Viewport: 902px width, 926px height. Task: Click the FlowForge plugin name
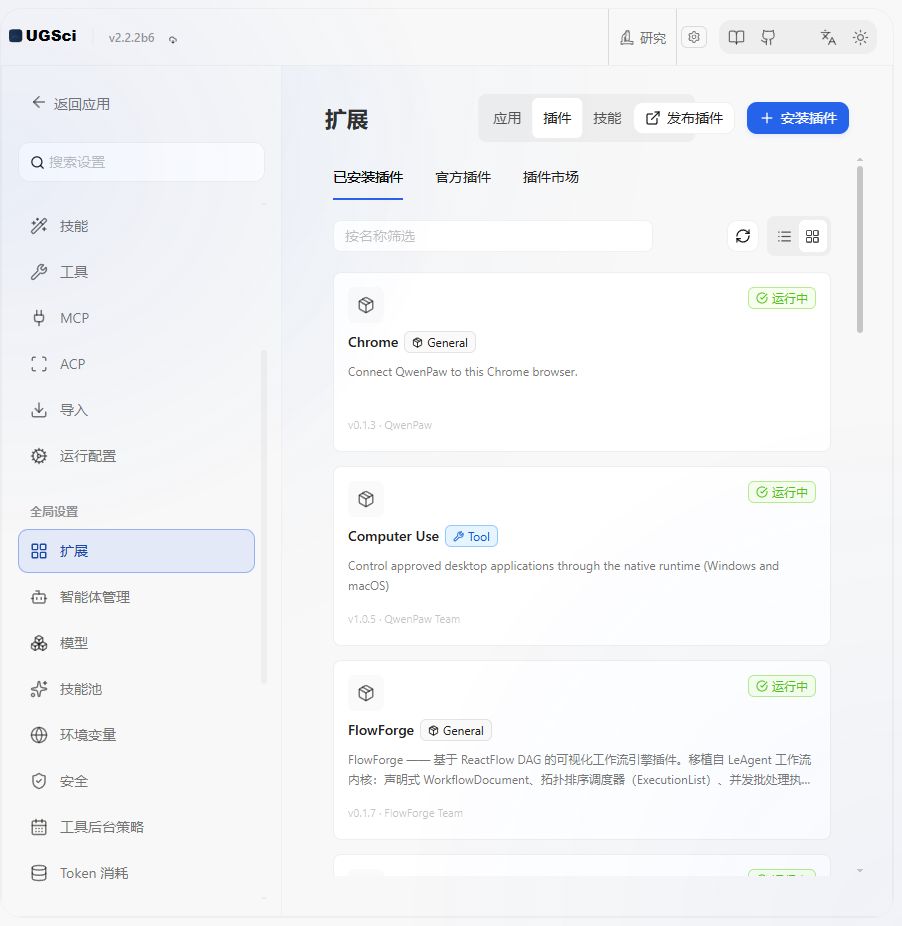pyautogui.click(x=381, y=731)
